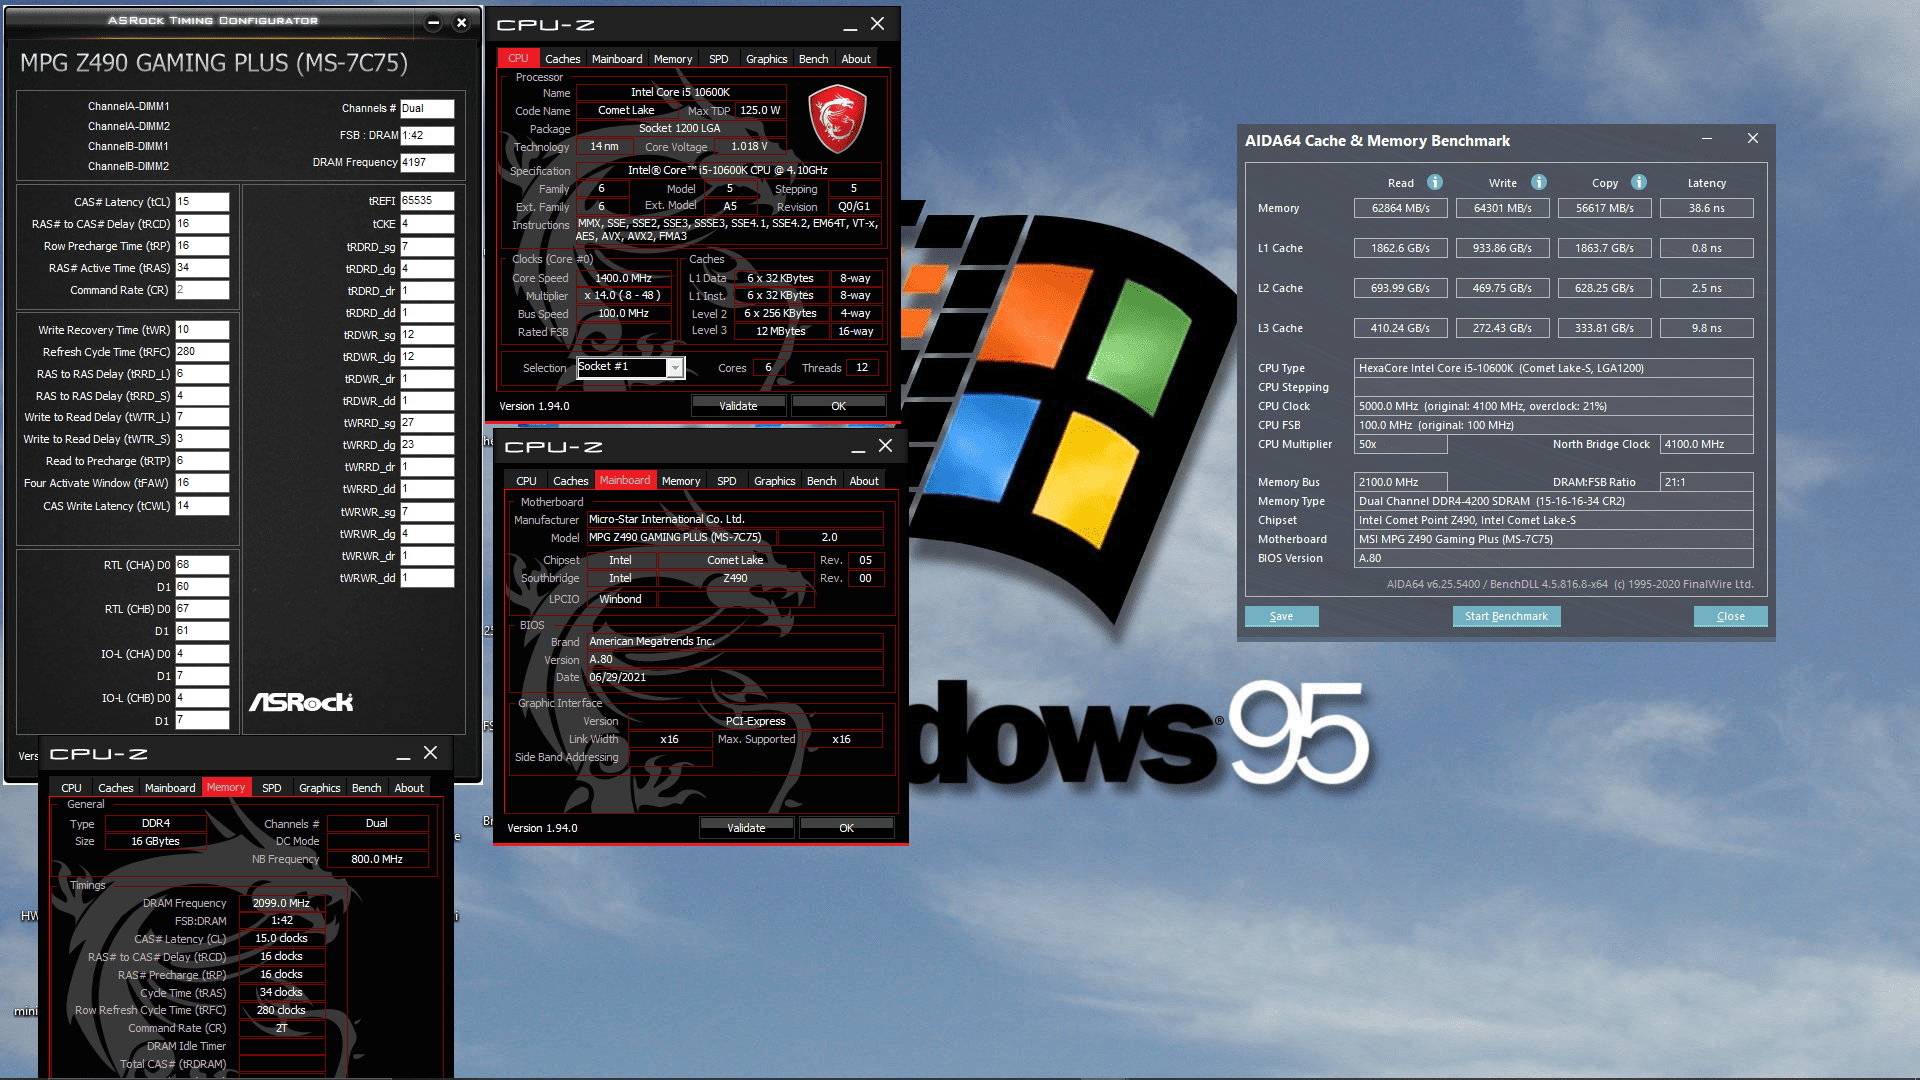Minimize the AIDA64 benchmark window
This screenshot has width=1920, height=1080.
(1707, 139)
